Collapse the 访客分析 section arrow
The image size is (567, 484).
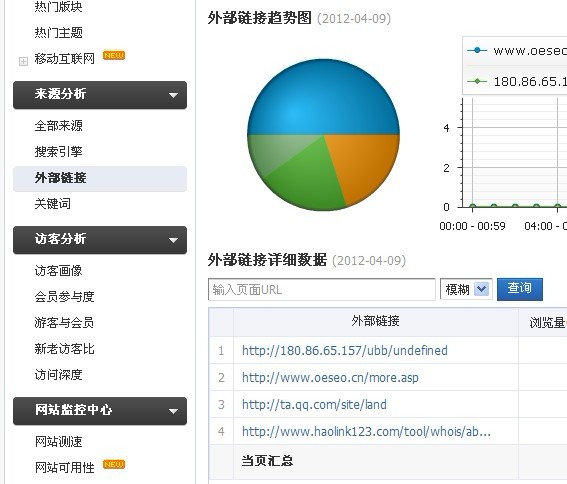click(173, 240)
